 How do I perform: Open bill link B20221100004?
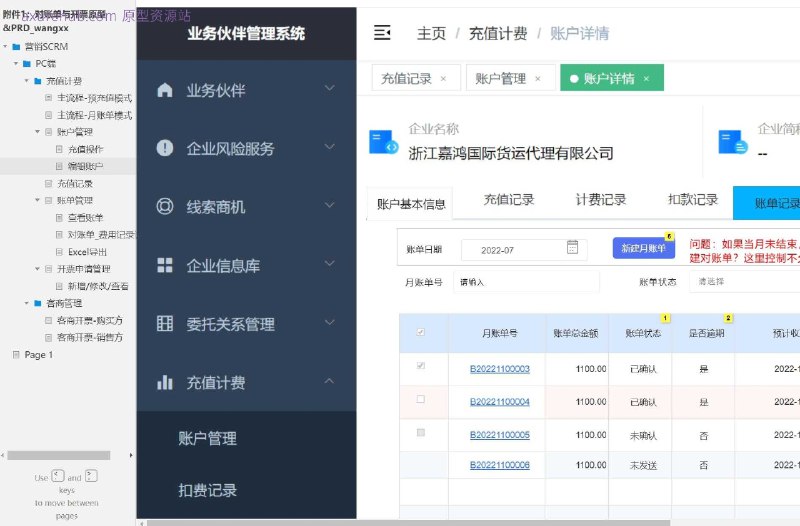click(499, 402)
